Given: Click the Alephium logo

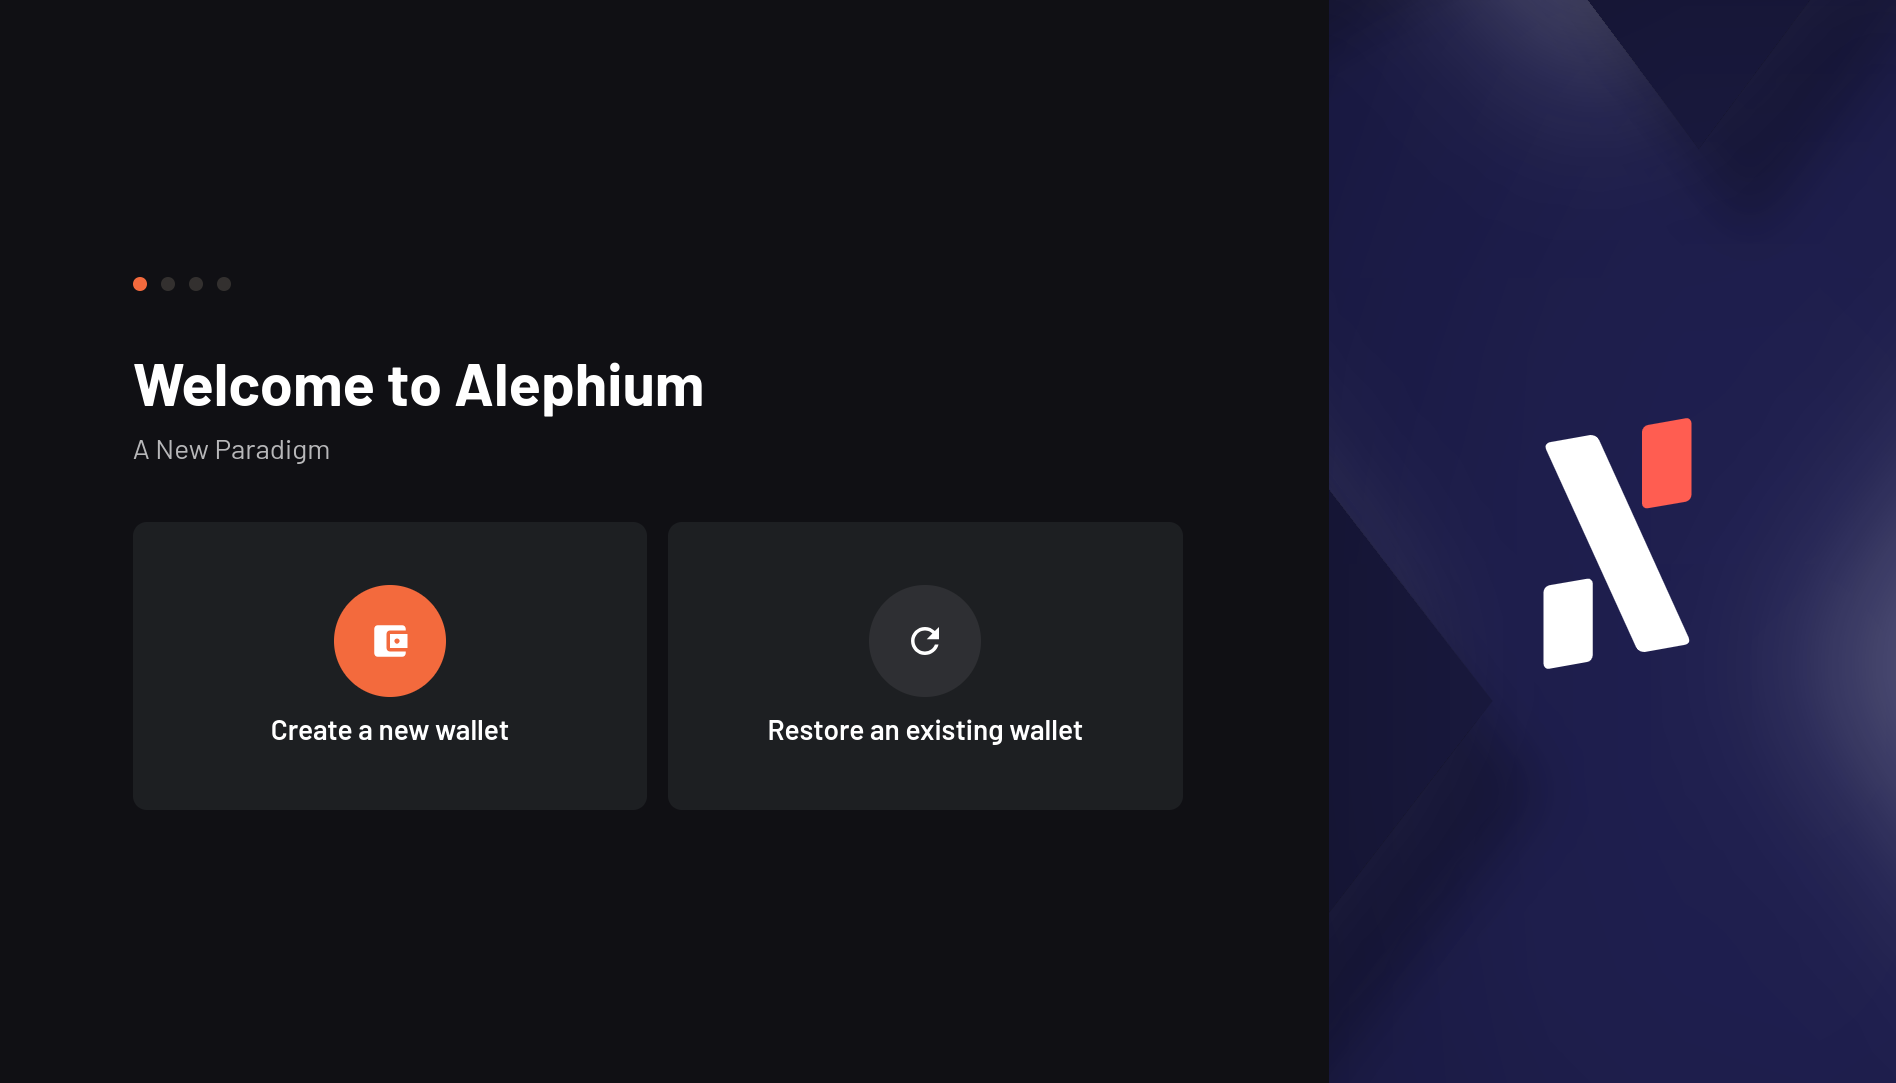Looking at the screenshot, I should tap(1617, 543).
